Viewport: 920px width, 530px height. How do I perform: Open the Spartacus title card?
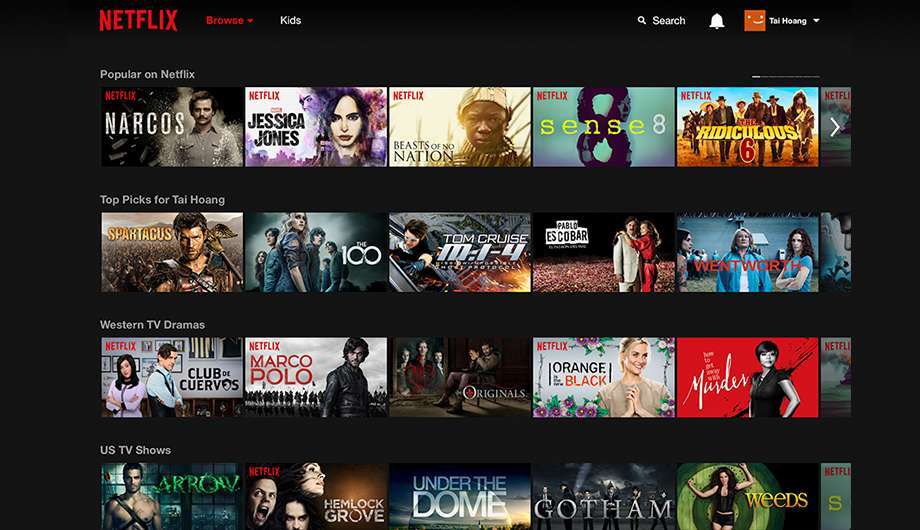(172, 252)
